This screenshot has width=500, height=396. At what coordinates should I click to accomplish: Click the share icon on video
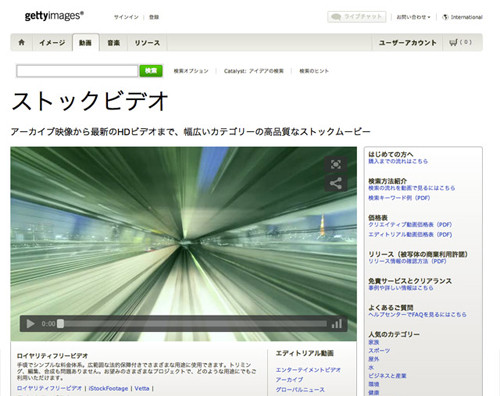pyautogui.click(x=336, y=183)
